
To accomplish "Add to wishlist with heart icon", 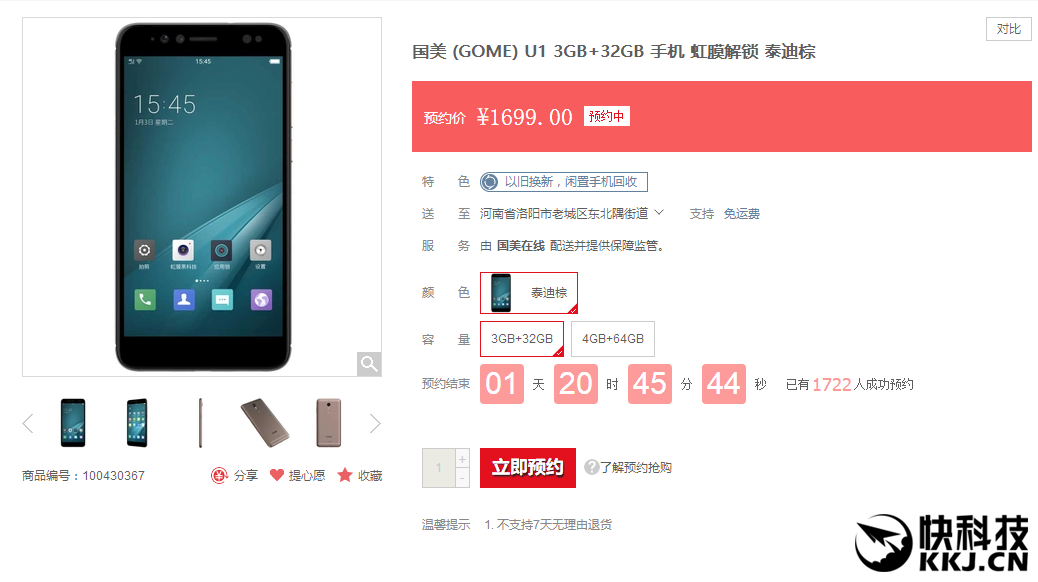I will tap(277, 475).
